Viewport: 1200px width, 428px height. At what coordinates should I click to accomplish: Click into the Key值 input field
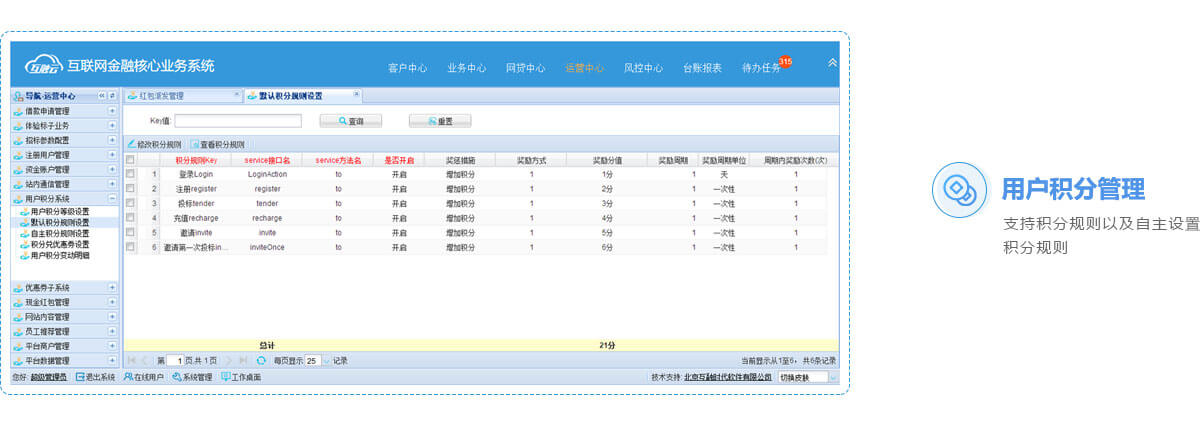238,121
